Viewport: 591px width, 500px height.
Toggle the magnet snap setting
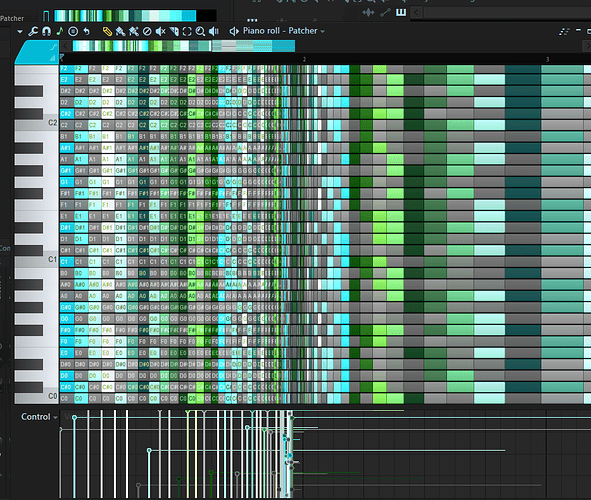(46, 31)
